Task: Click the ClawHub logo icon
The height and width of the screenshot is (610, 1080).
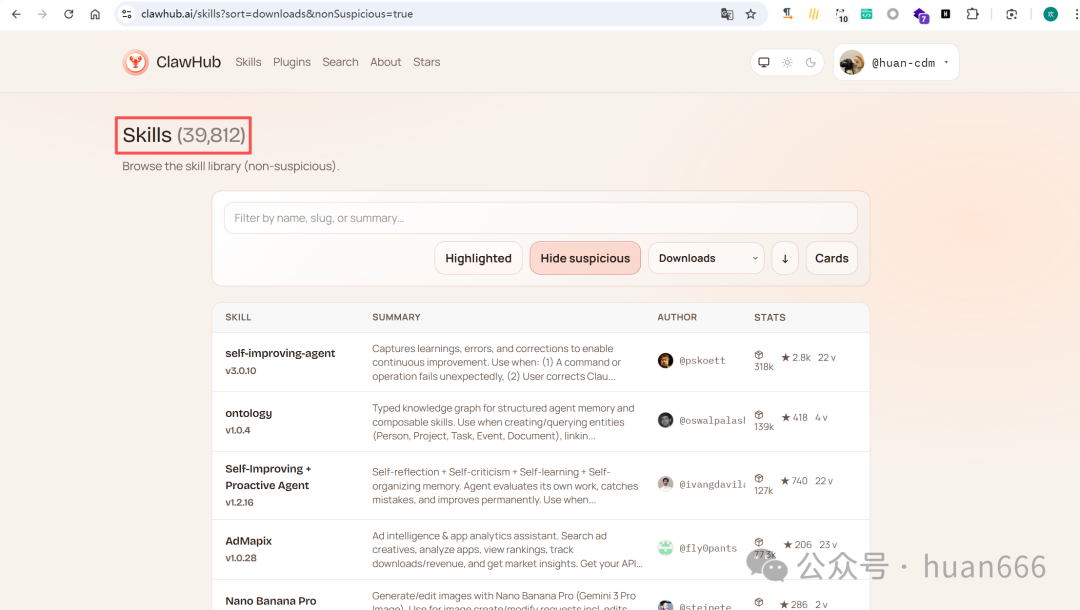Action: click(x=135, y=62)
